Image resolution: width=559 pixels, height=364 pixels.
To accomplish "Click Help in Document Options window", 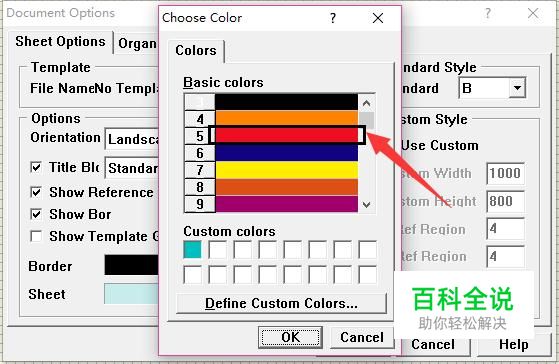I will 514,344.
